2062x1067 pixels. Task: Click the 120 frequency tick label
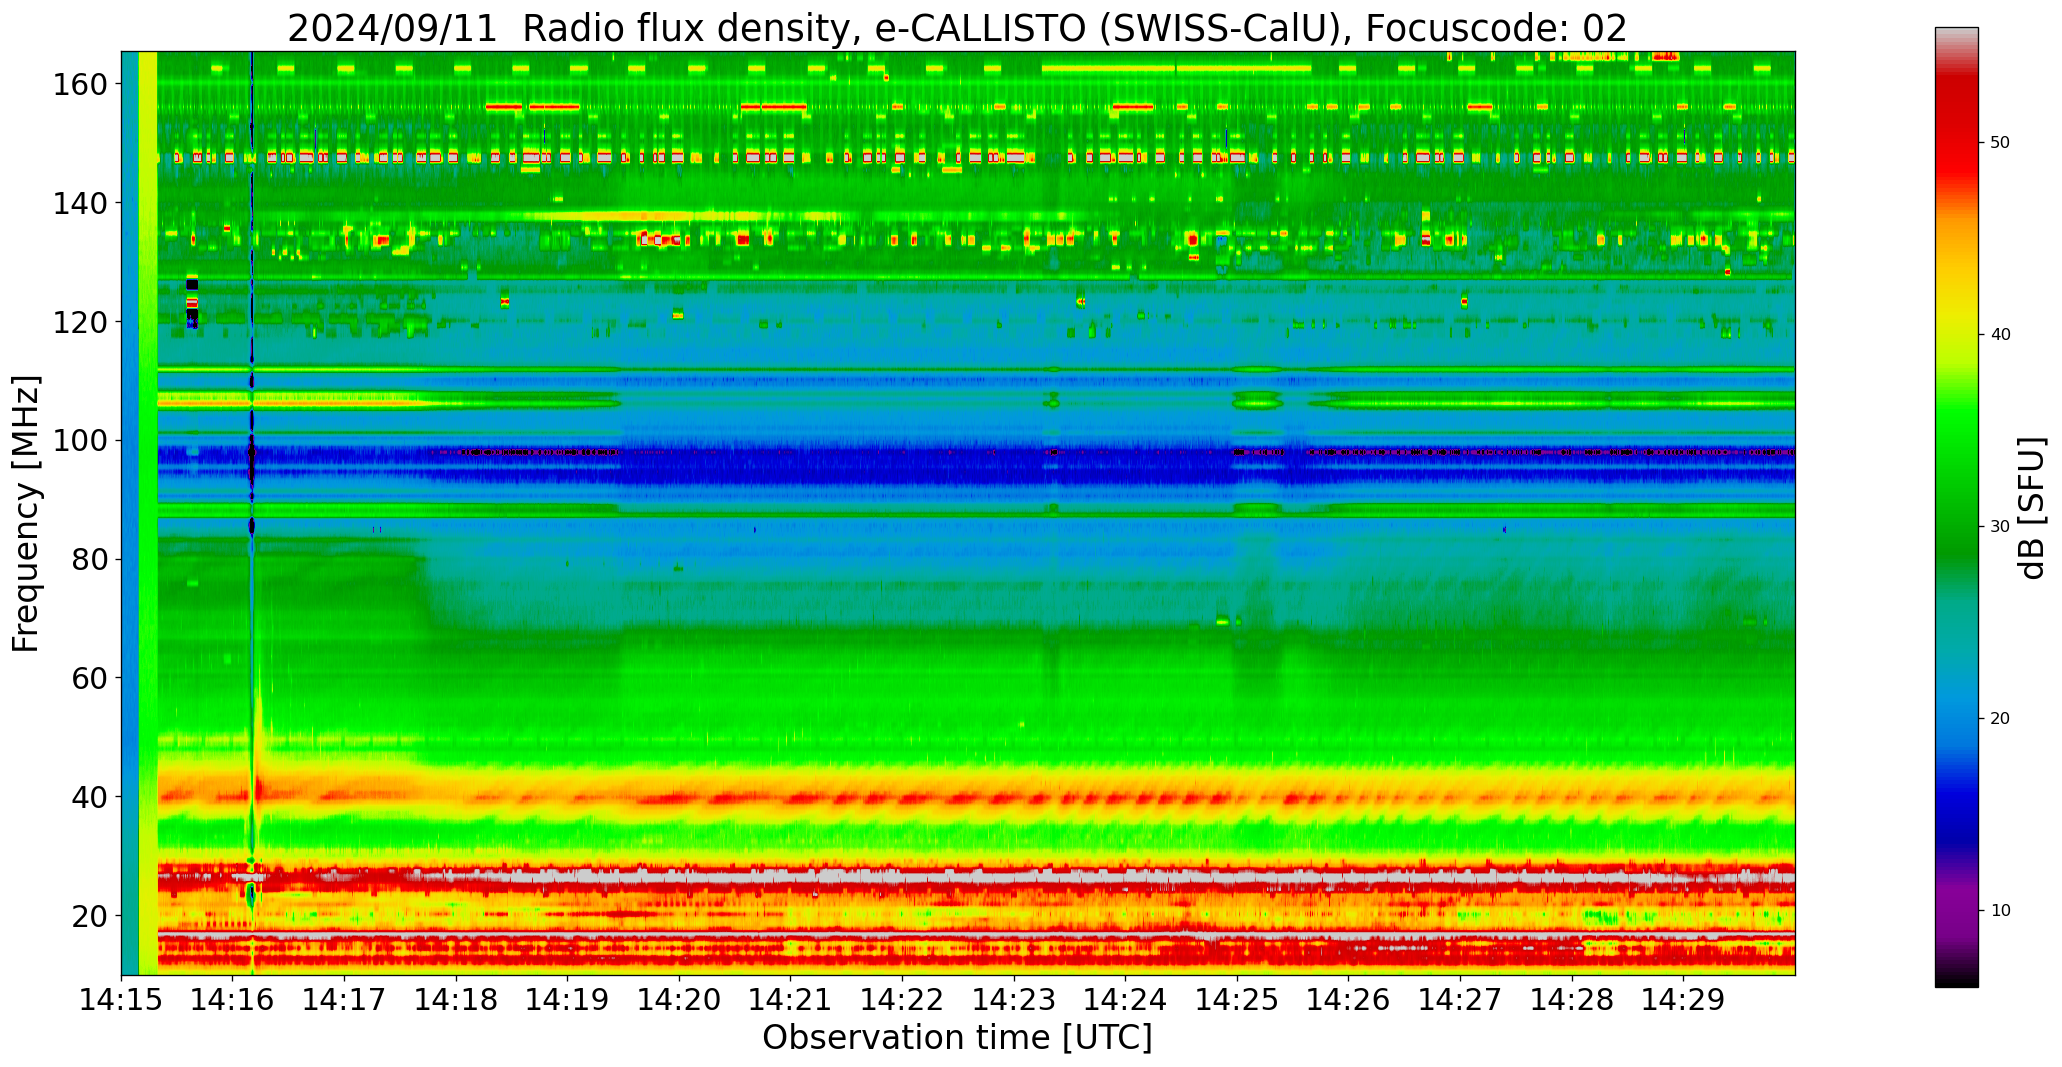tap(80, 322)
